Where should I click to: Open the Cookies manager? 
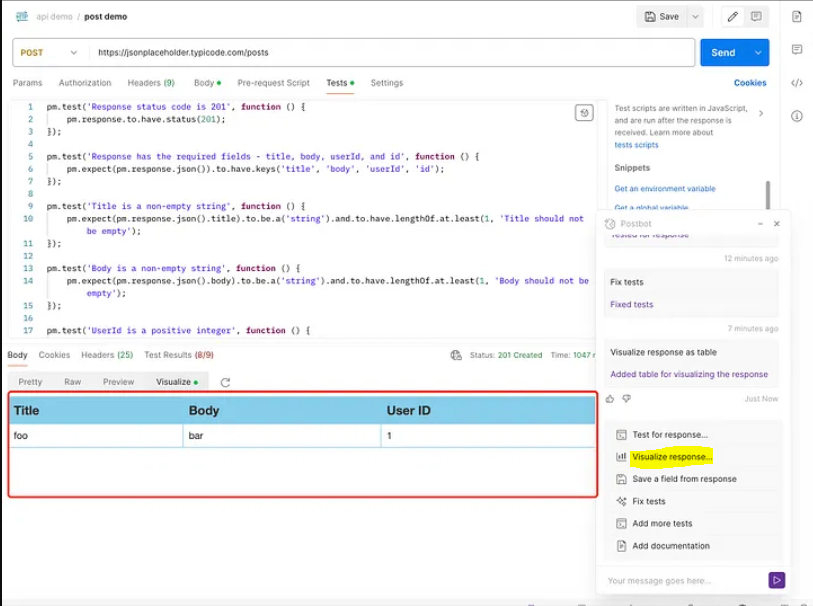(750, 83)
